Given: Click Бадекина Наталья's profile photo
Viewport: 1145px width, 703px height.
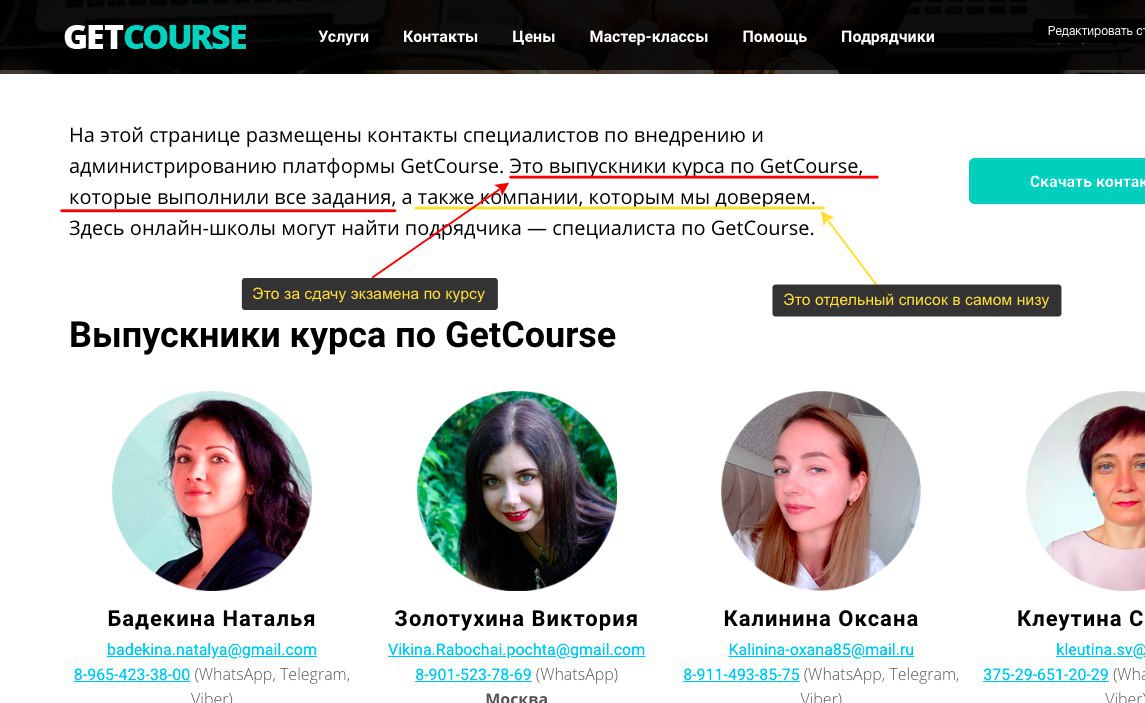Looking at the screenshot, I should [212, 491].
